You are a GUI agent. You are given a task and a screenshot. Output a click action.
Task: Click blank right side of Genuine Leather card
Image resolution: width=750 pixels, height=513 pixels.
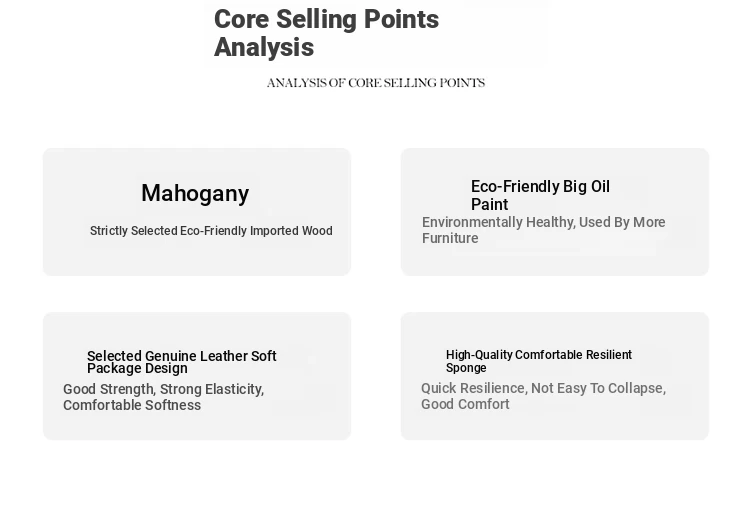coord(320,372)
